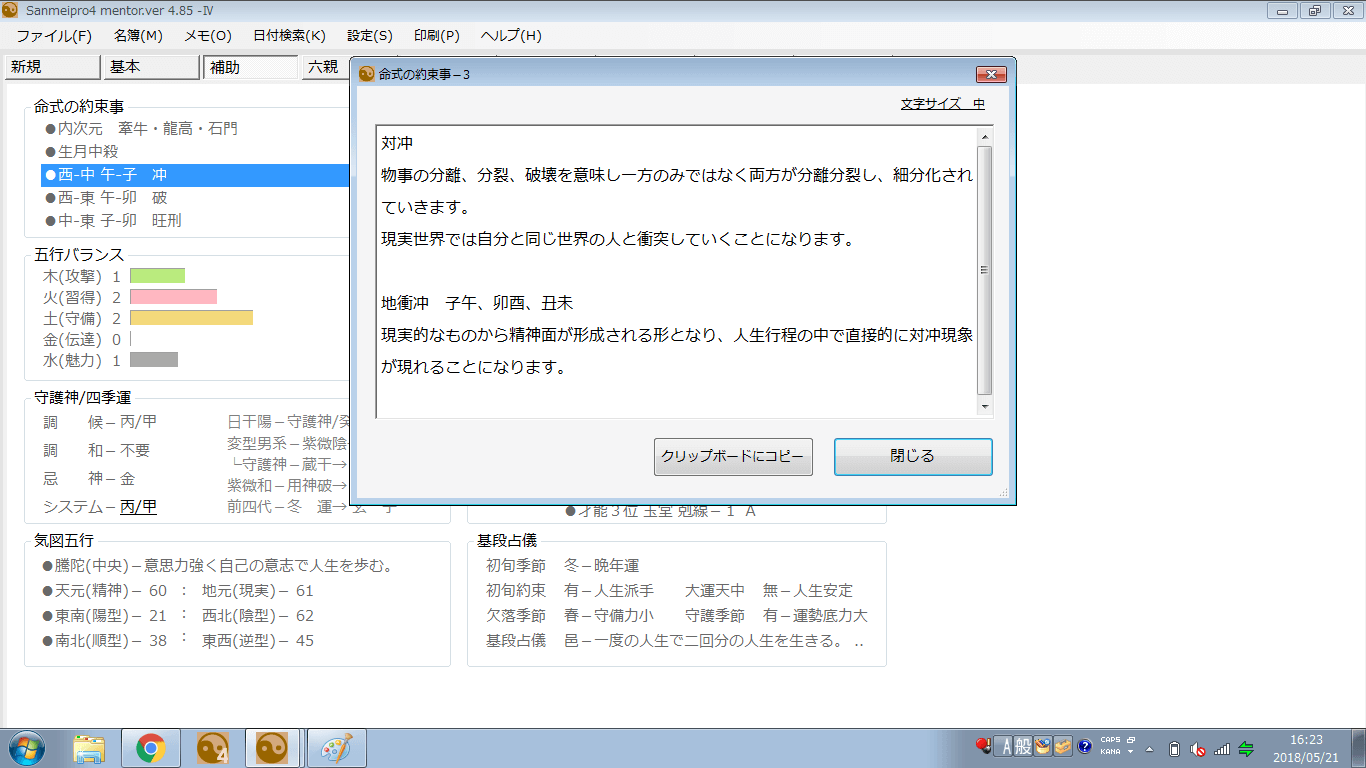1366x768 pixels.
Task: Click the 文字サイズ 中 text size selector
Action: click(x=942, y=104)
